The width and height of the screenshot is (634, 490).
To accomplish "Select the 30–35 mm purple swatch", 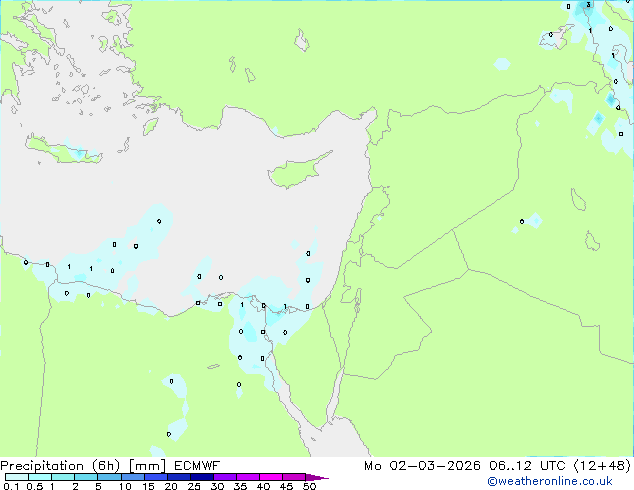I will [224, 477].
